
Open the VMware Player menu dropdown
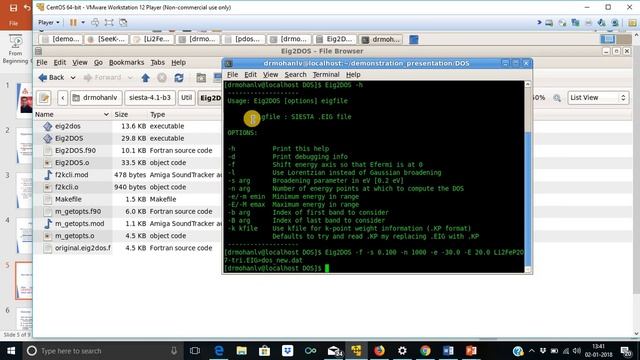pyautogui.click(x=49, y=22)
